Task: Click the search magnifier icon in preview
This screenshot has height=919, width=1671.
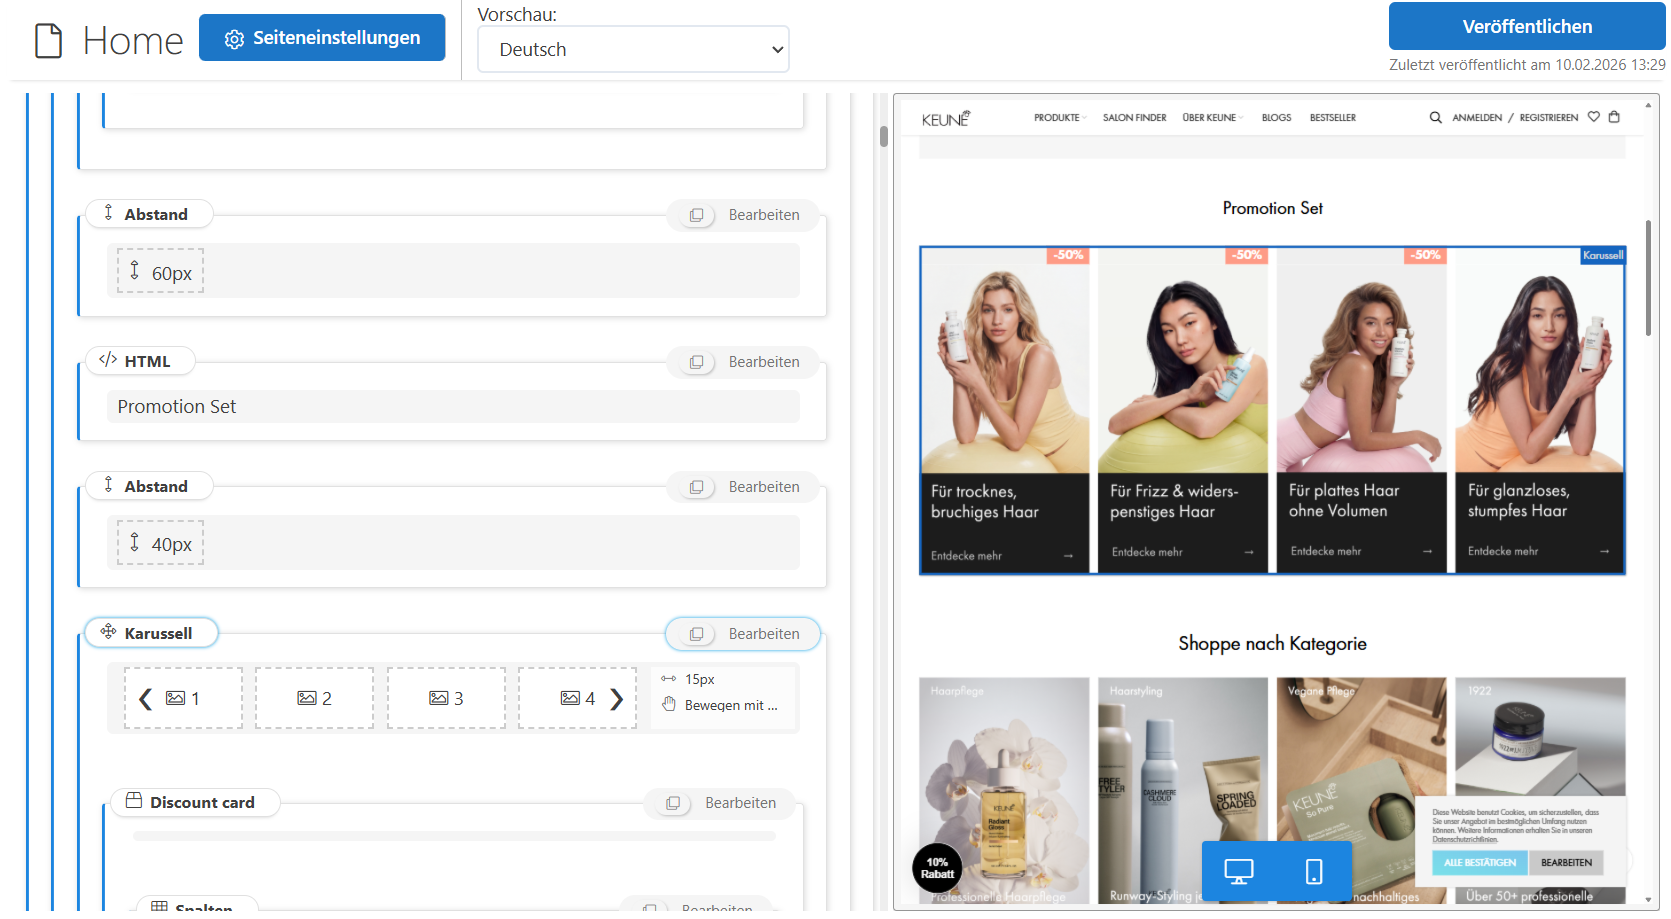Action: point(1435,117)
